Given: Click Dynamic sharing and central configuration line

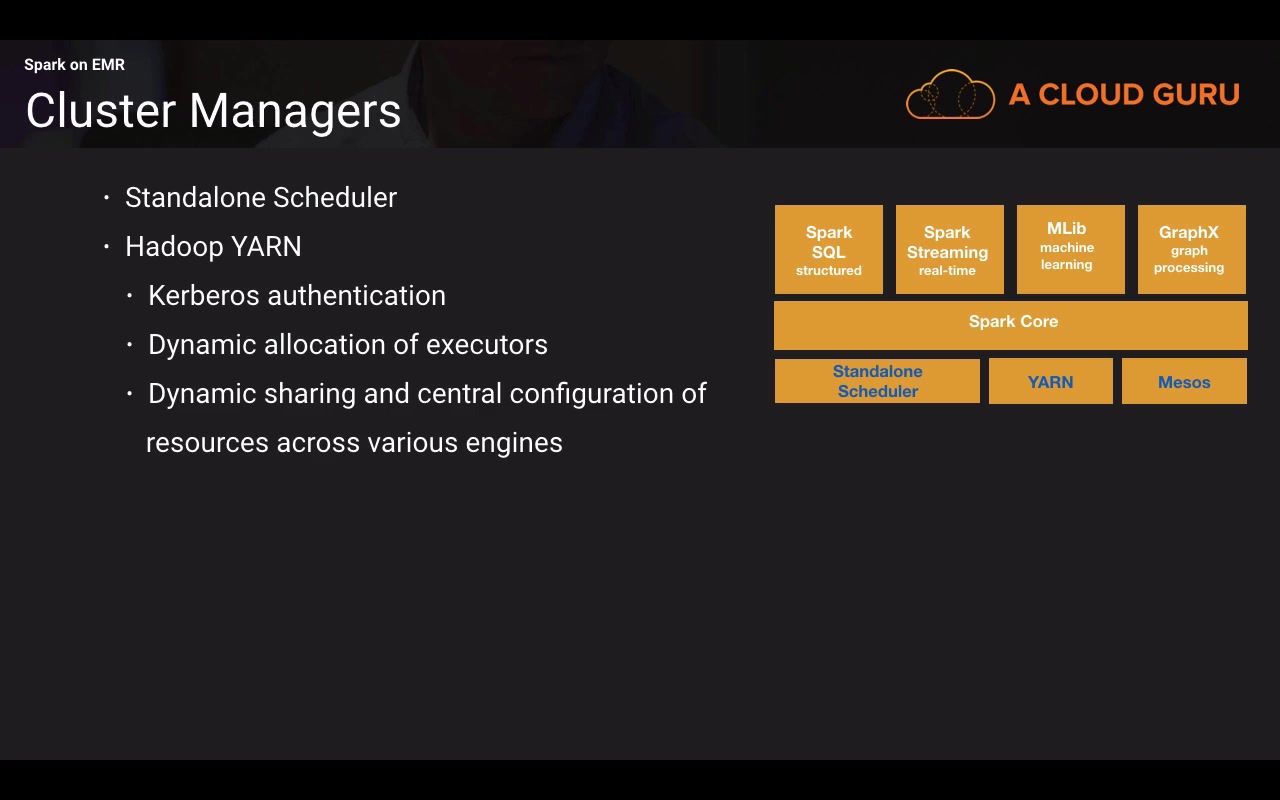Looking at the screenshot, I should click(x=427, y=394).
